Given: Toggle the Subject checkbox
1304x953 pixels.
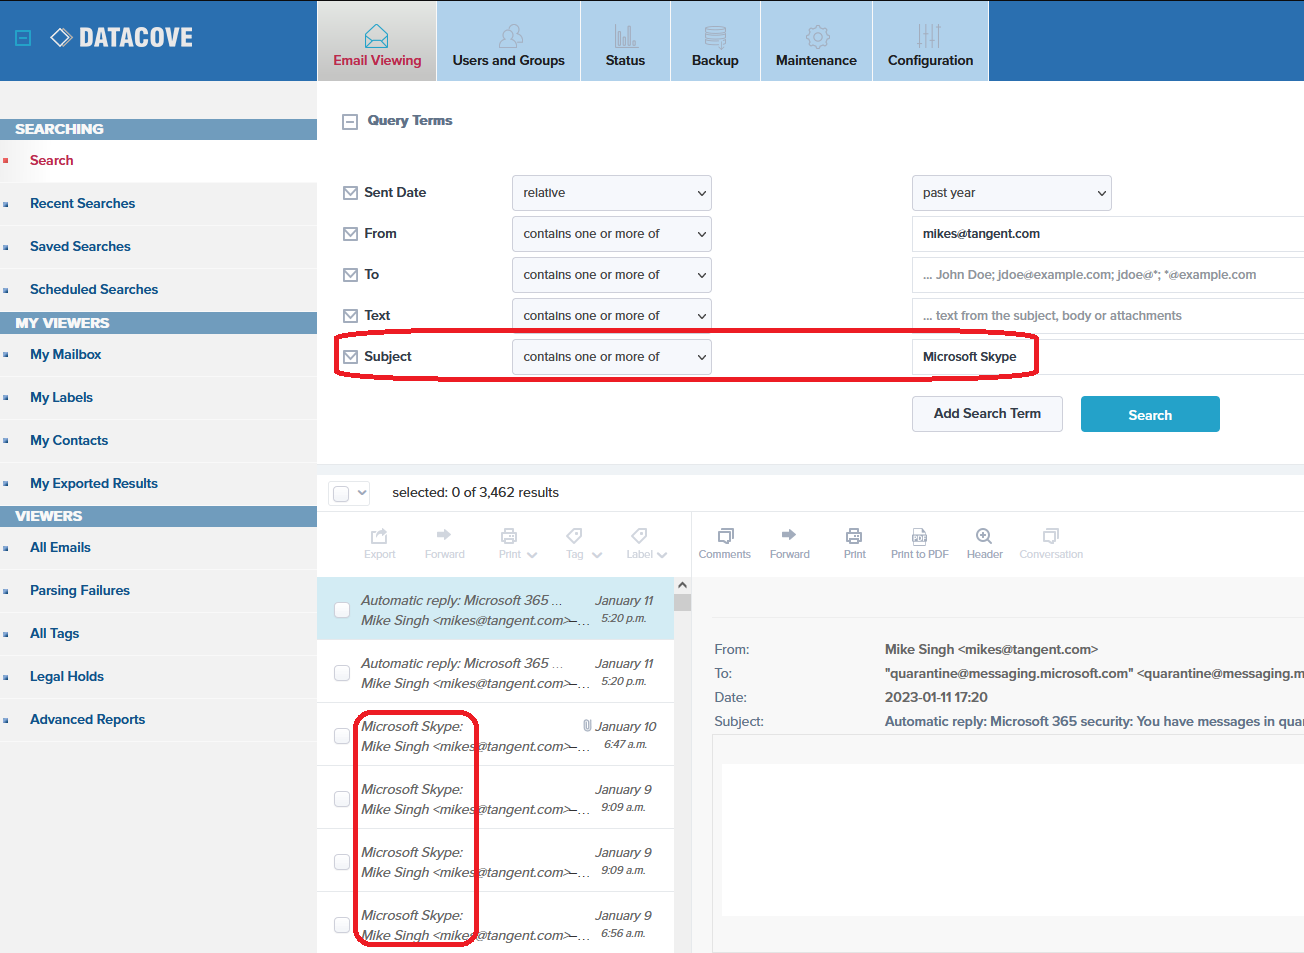Looking at the screenshot, I should pos(350,357).
